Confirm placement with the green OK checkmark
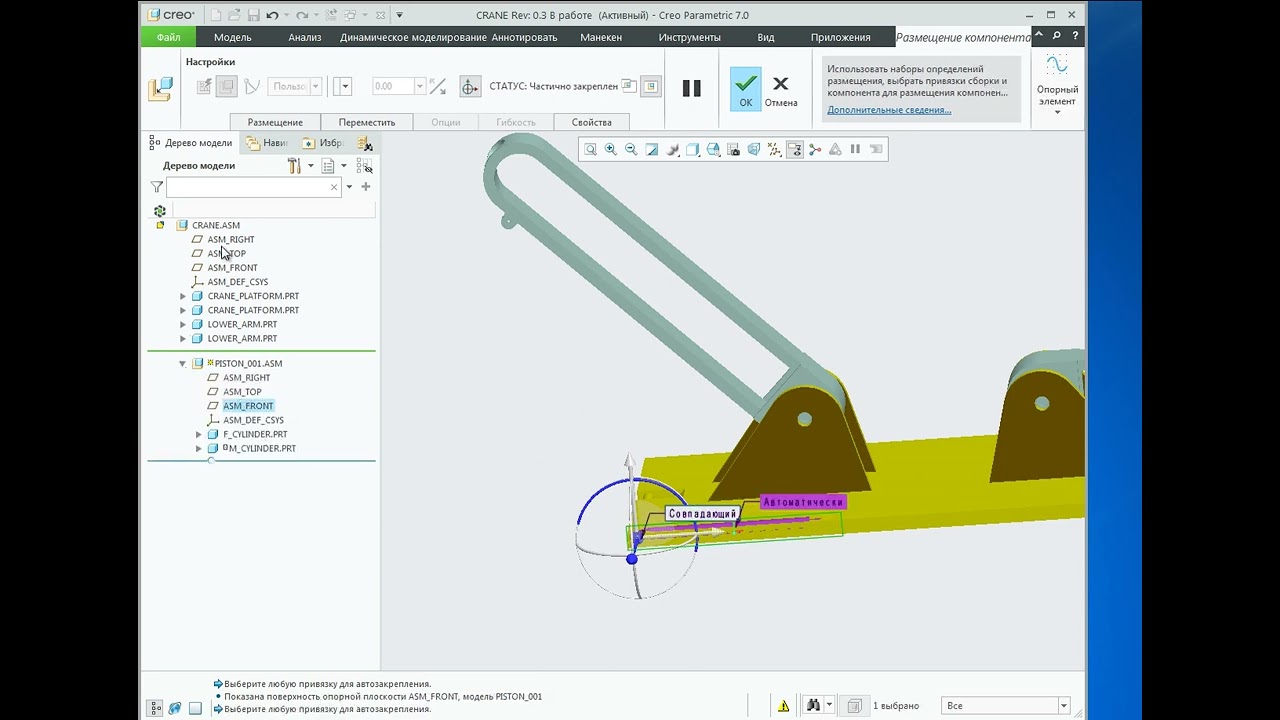1280x720 pixels. click(745, 89)
